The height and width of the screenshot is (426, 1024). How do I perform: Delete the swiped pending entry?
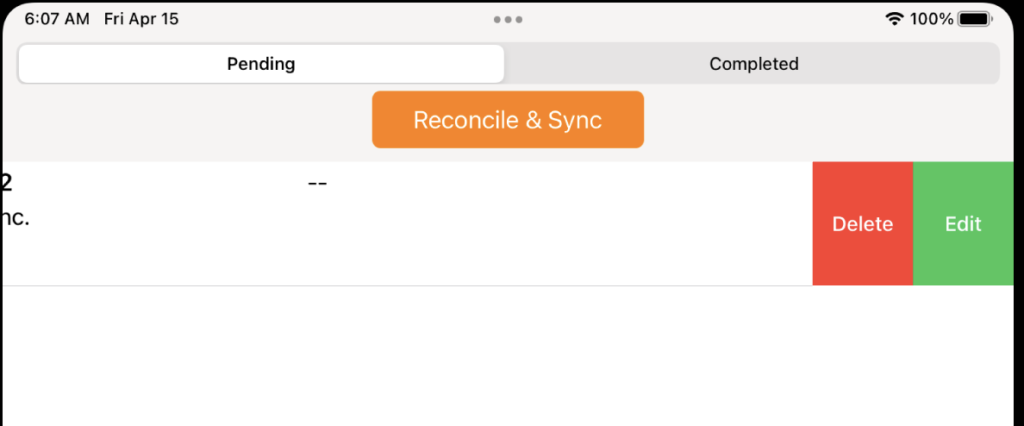pos(863,223)
